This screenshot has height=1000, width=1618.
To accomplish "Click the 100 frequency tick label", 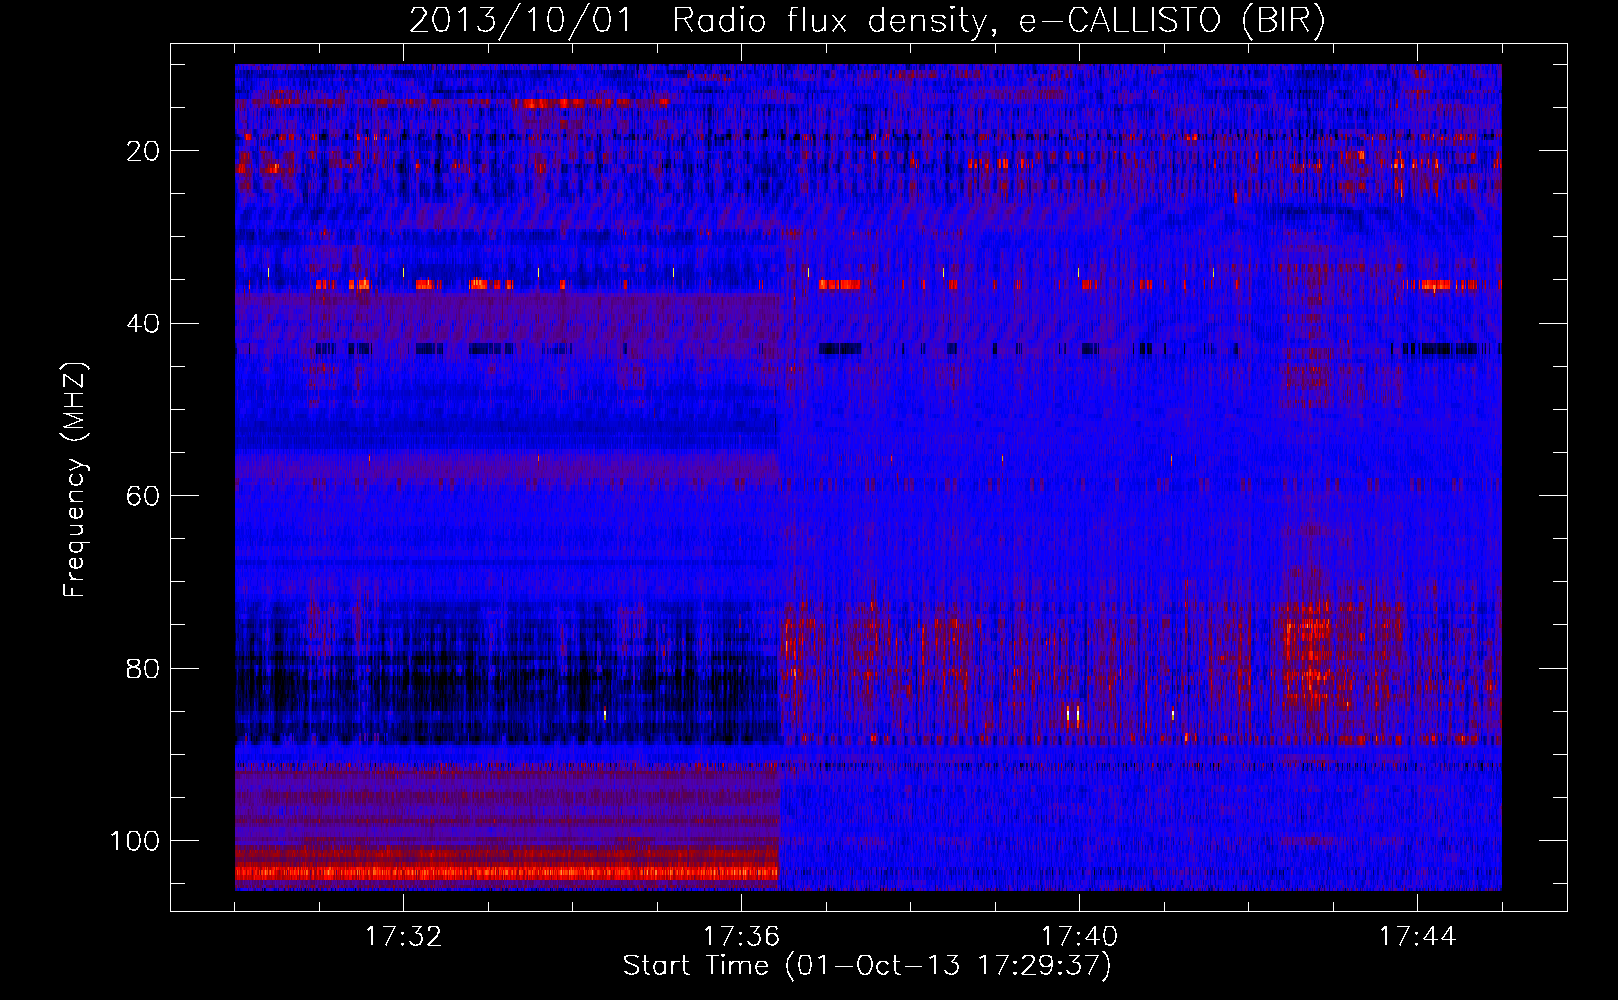I will point(134,841).
